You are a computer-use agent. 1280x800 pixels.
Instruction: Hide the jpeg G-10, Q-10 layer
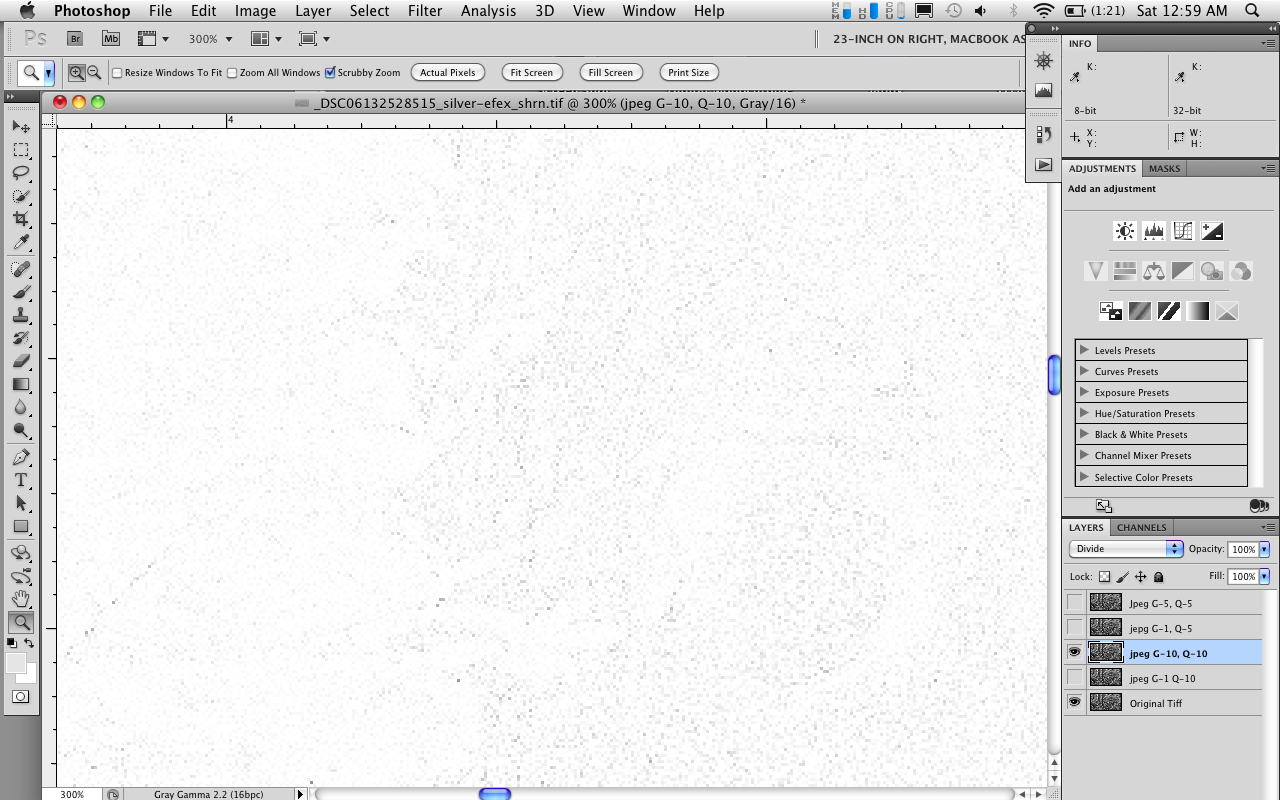[x=1075, y=652]
